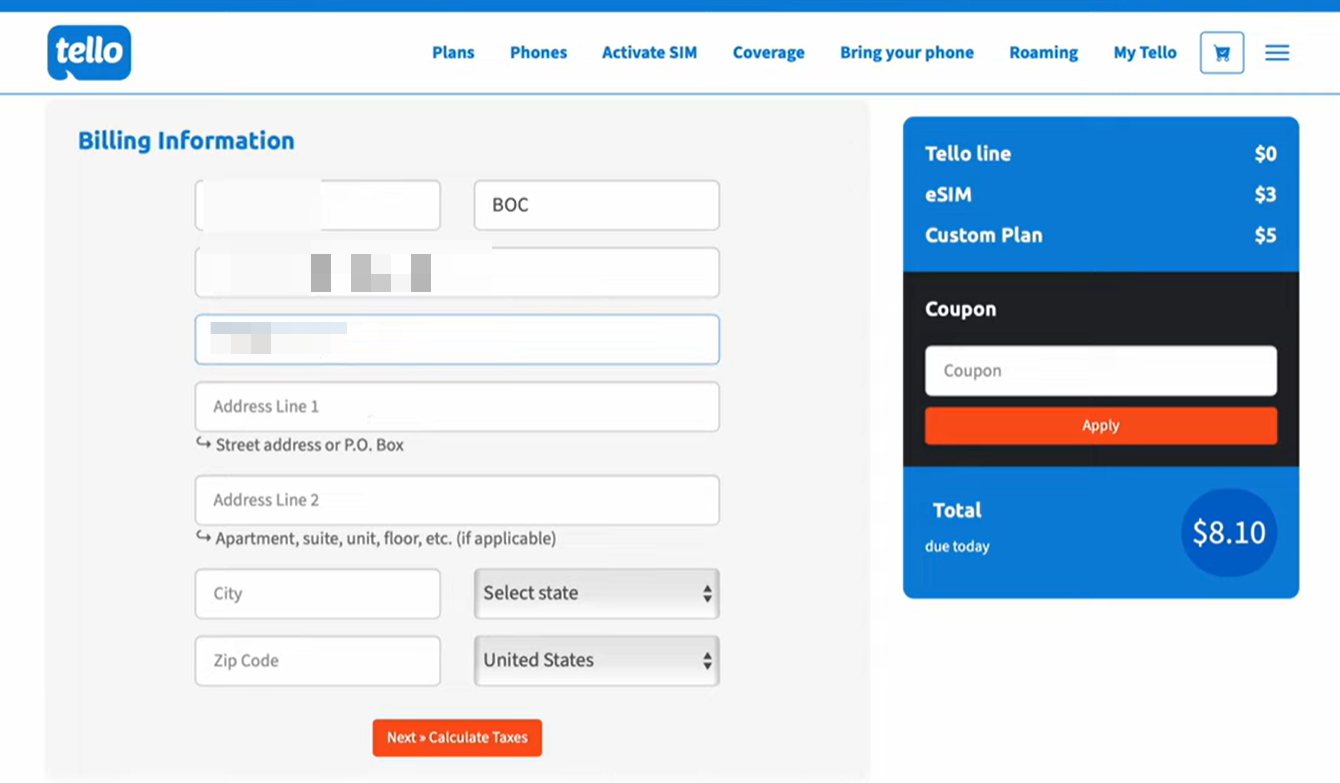
Task: Click the Tello logo
Action: [x=89, y=52]
